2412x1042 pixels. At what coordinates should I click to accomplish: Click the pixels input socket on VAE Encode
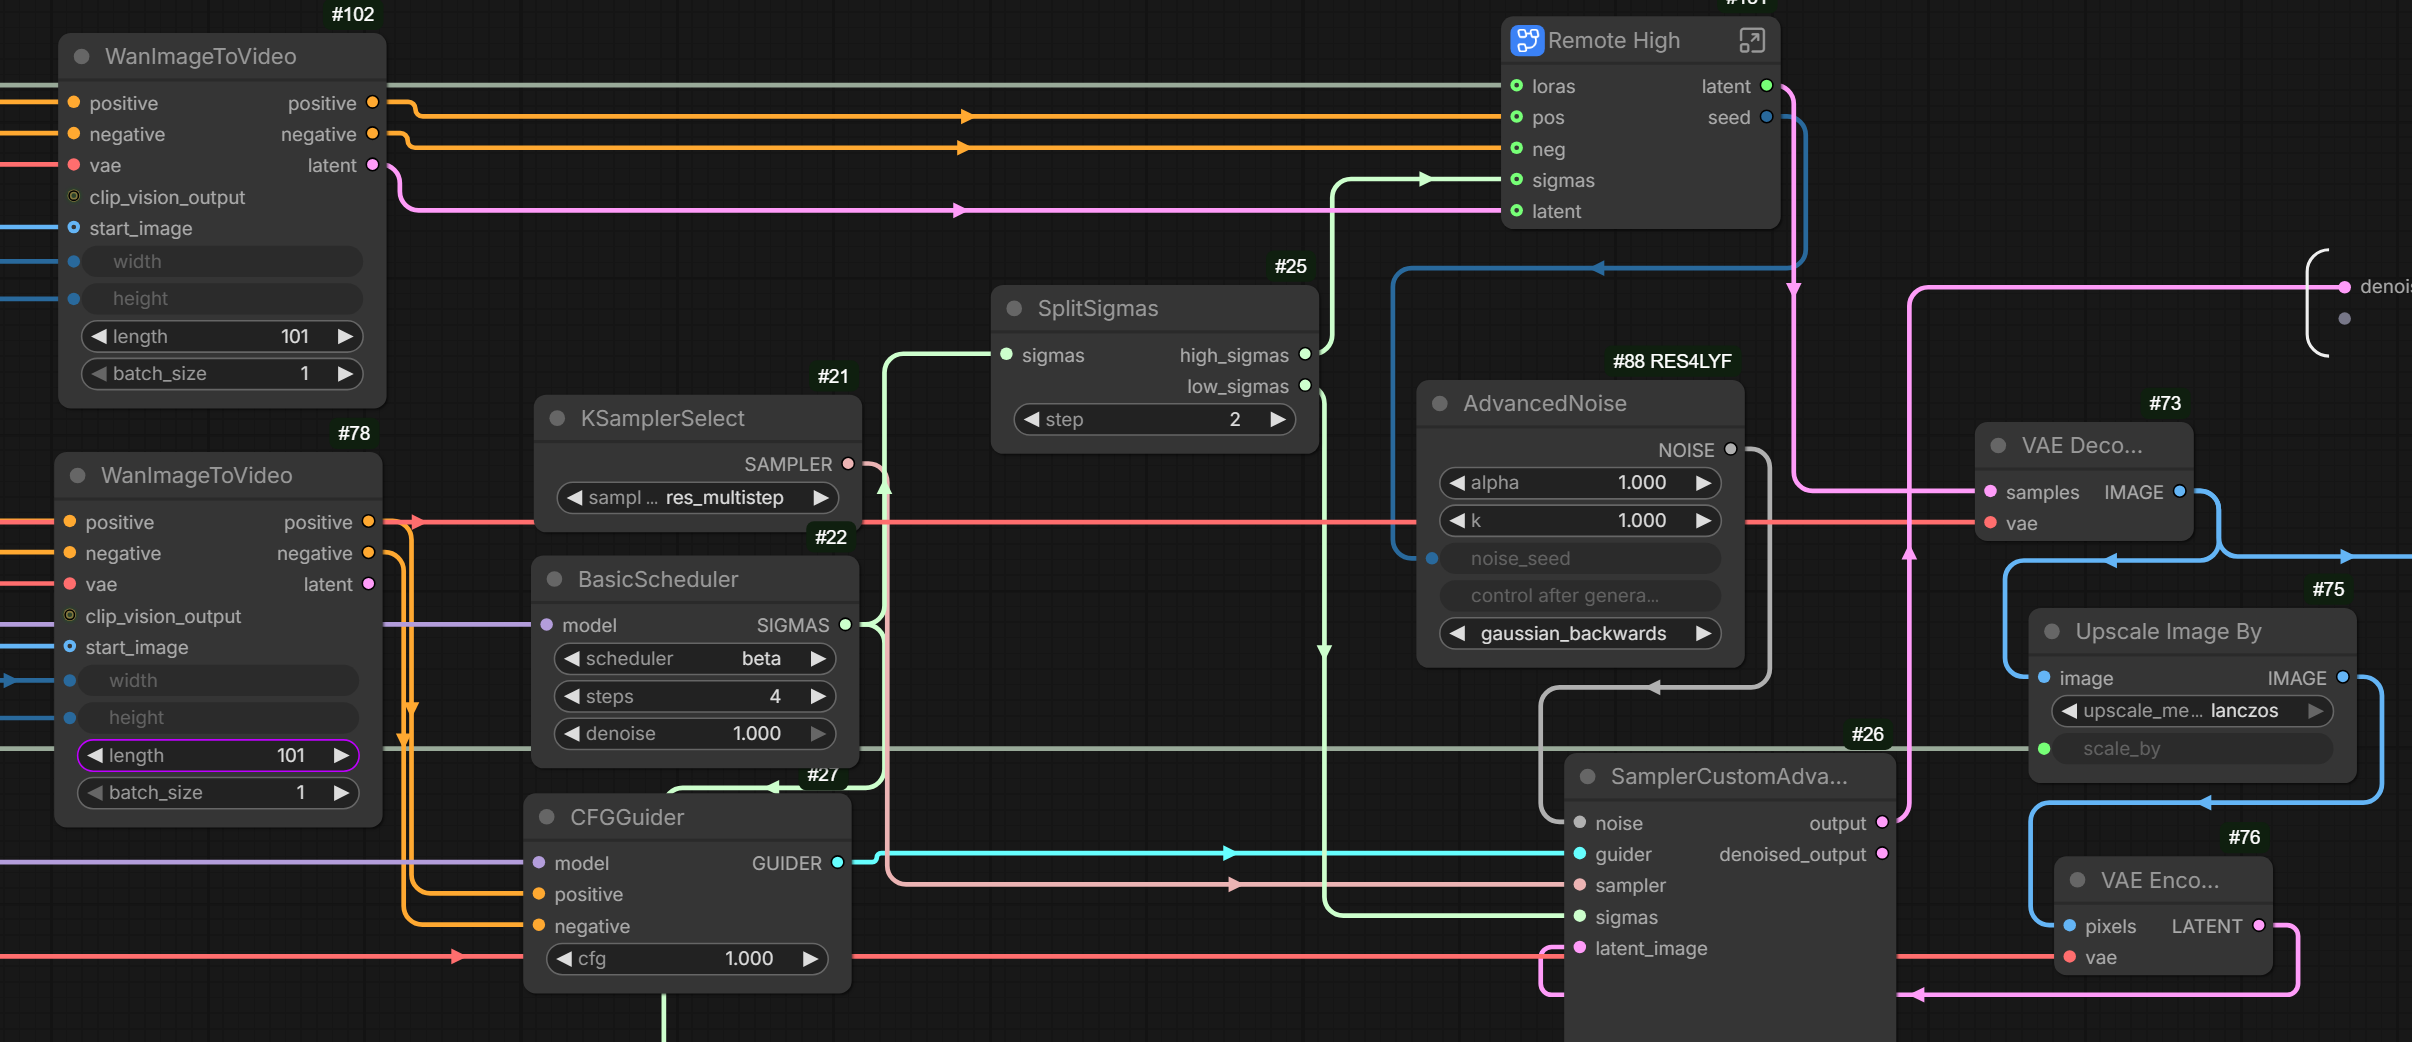point(2070,926)
